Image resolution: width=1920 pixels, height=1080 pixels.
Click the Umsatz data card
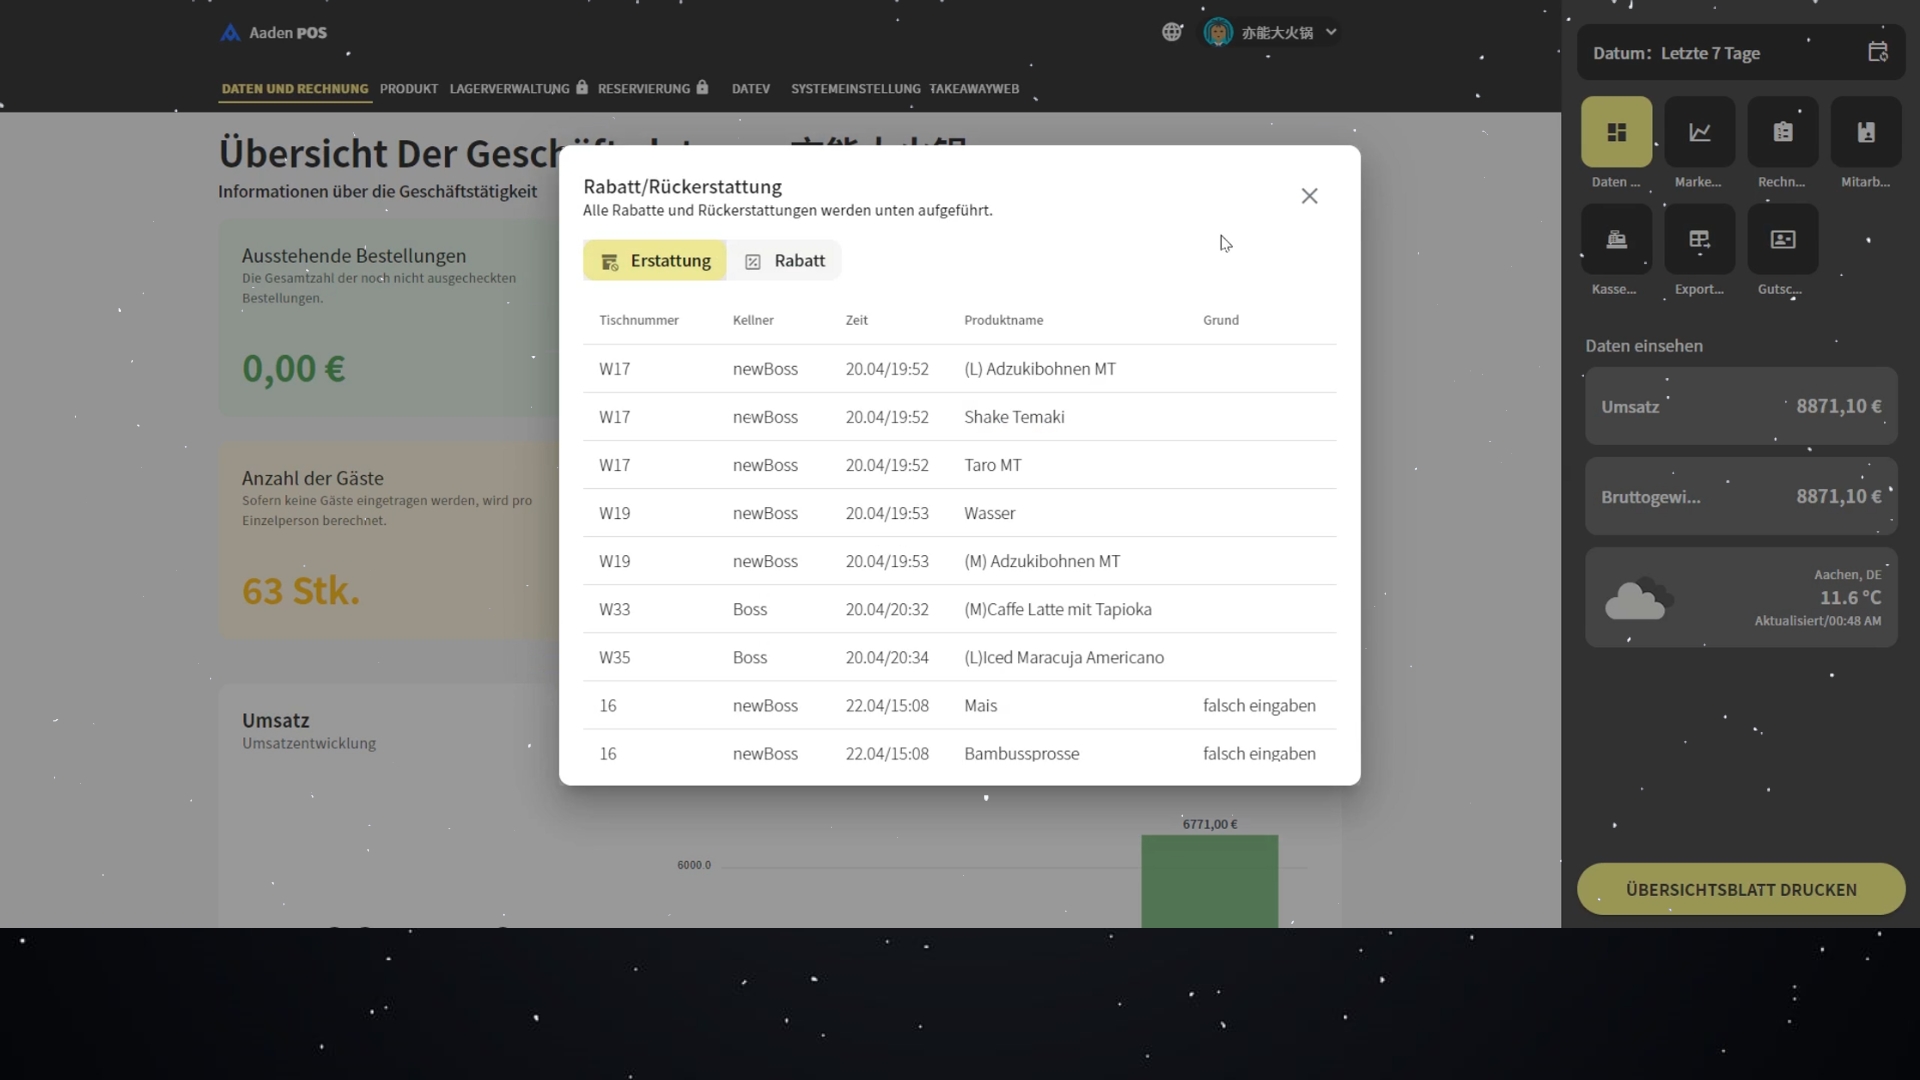coord(1740,406)
